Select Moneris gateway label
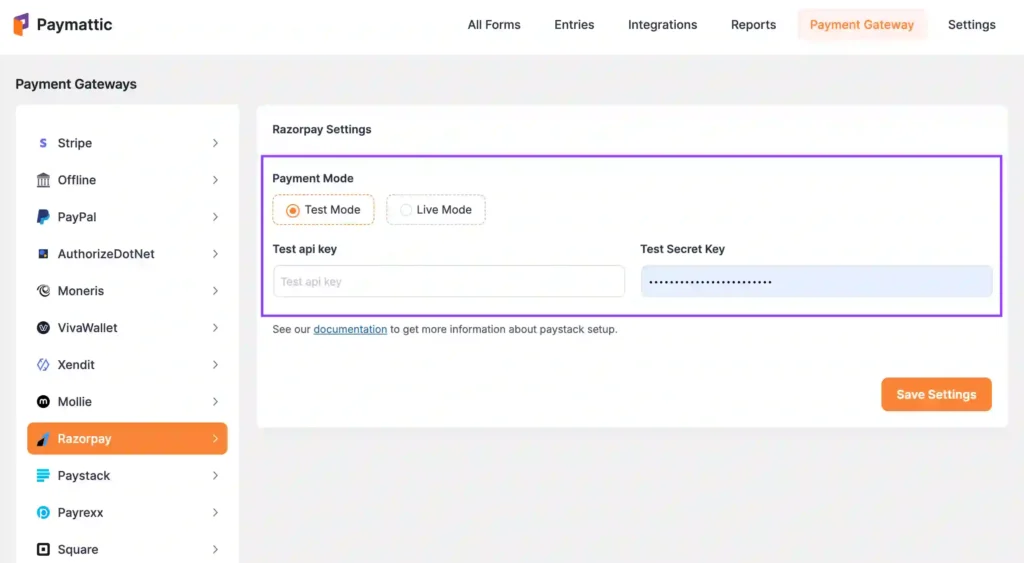 coord(80,291)
